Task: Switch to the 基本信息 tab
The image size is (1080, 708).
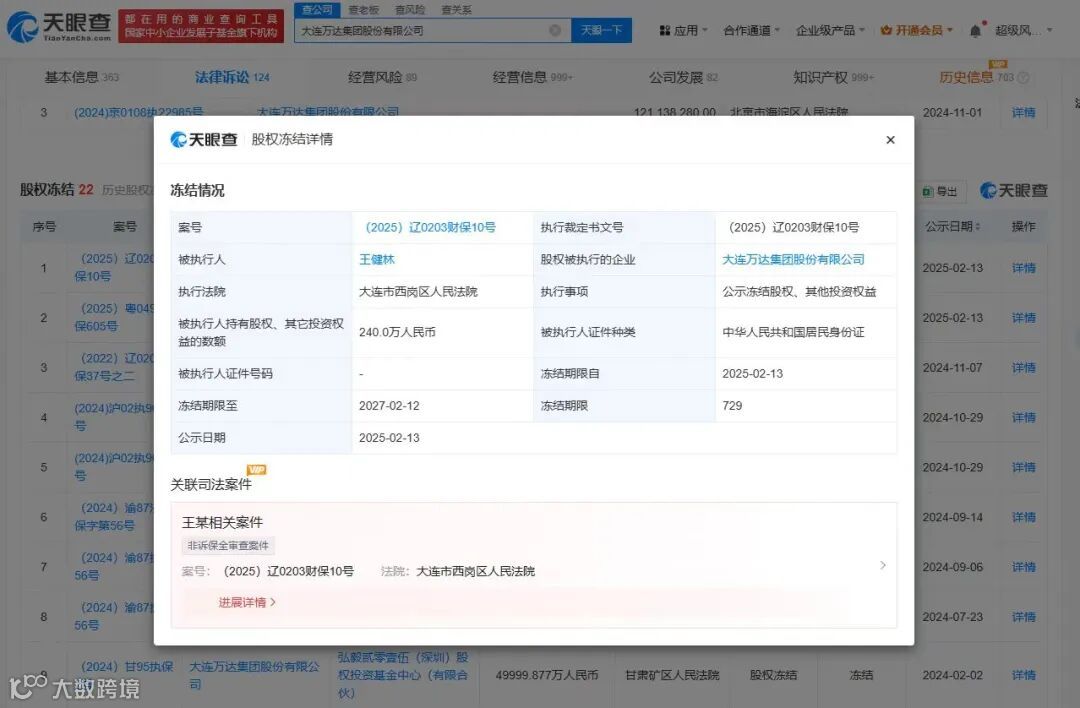Action: pyautogui.click(x=81, y=77)
